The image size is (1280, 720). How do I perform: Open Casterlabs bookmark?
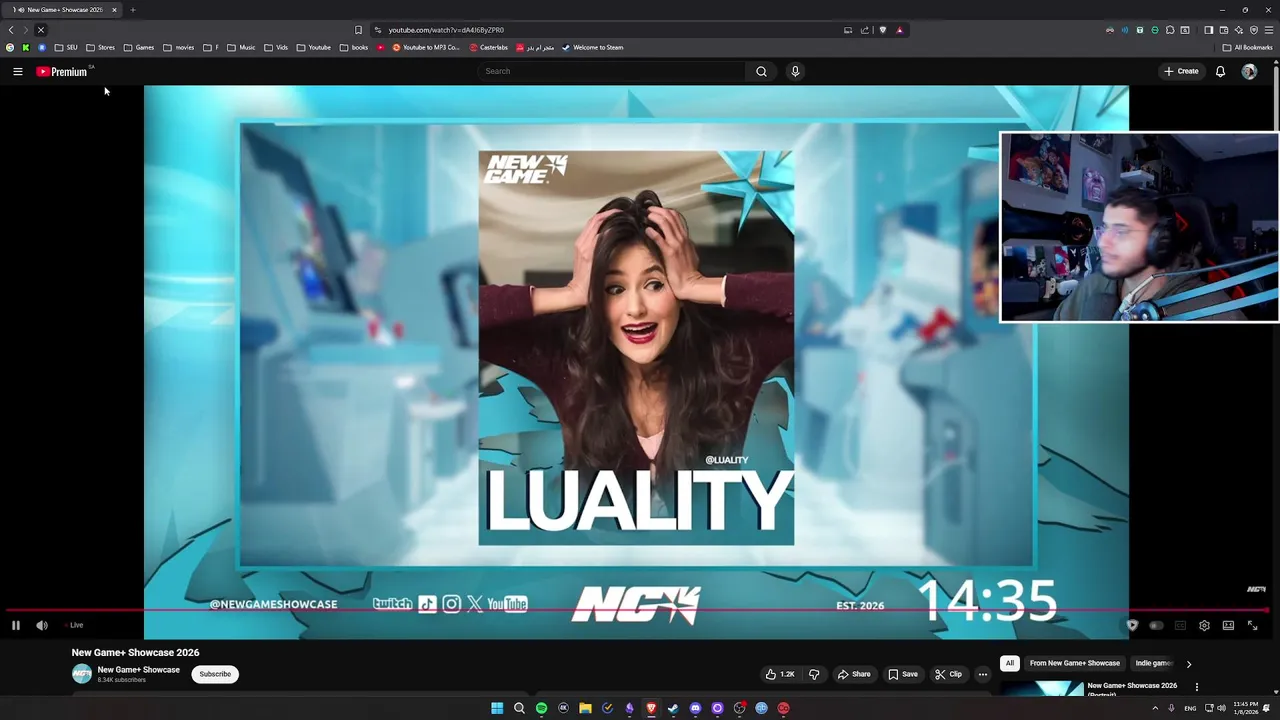pos(489,47)
